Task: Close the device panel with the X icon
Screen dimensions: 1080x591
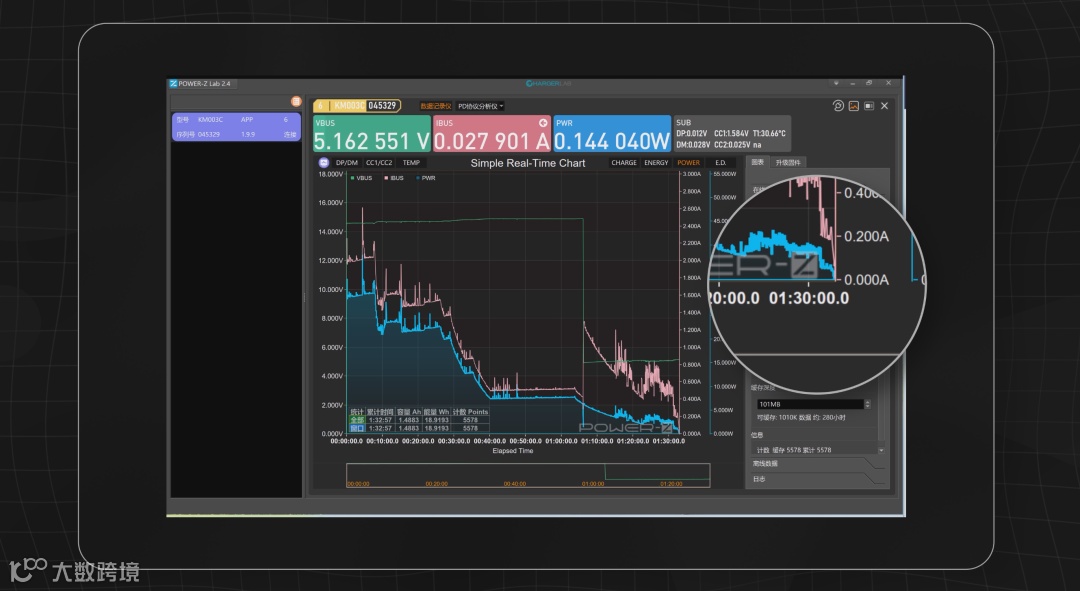Action: [884, 105]
